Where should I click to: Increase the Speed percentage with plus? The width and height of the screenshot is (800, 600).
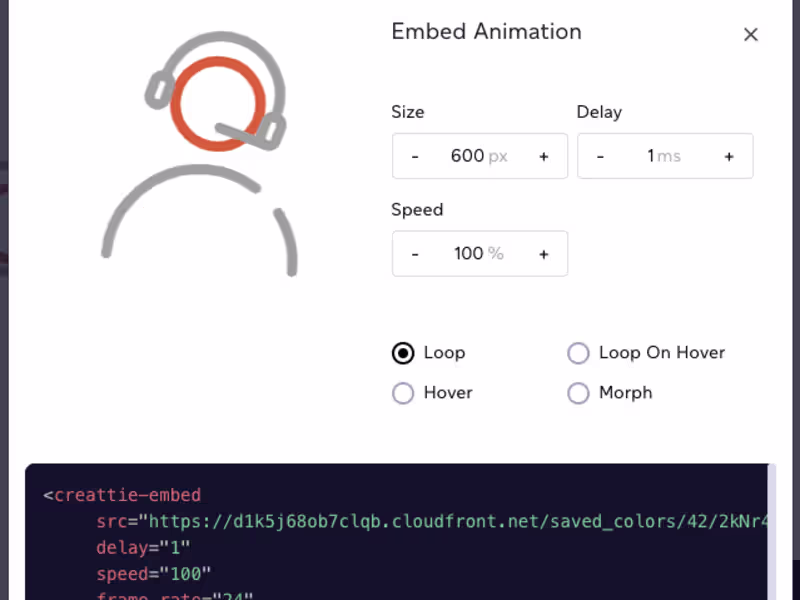coord(544,254)
